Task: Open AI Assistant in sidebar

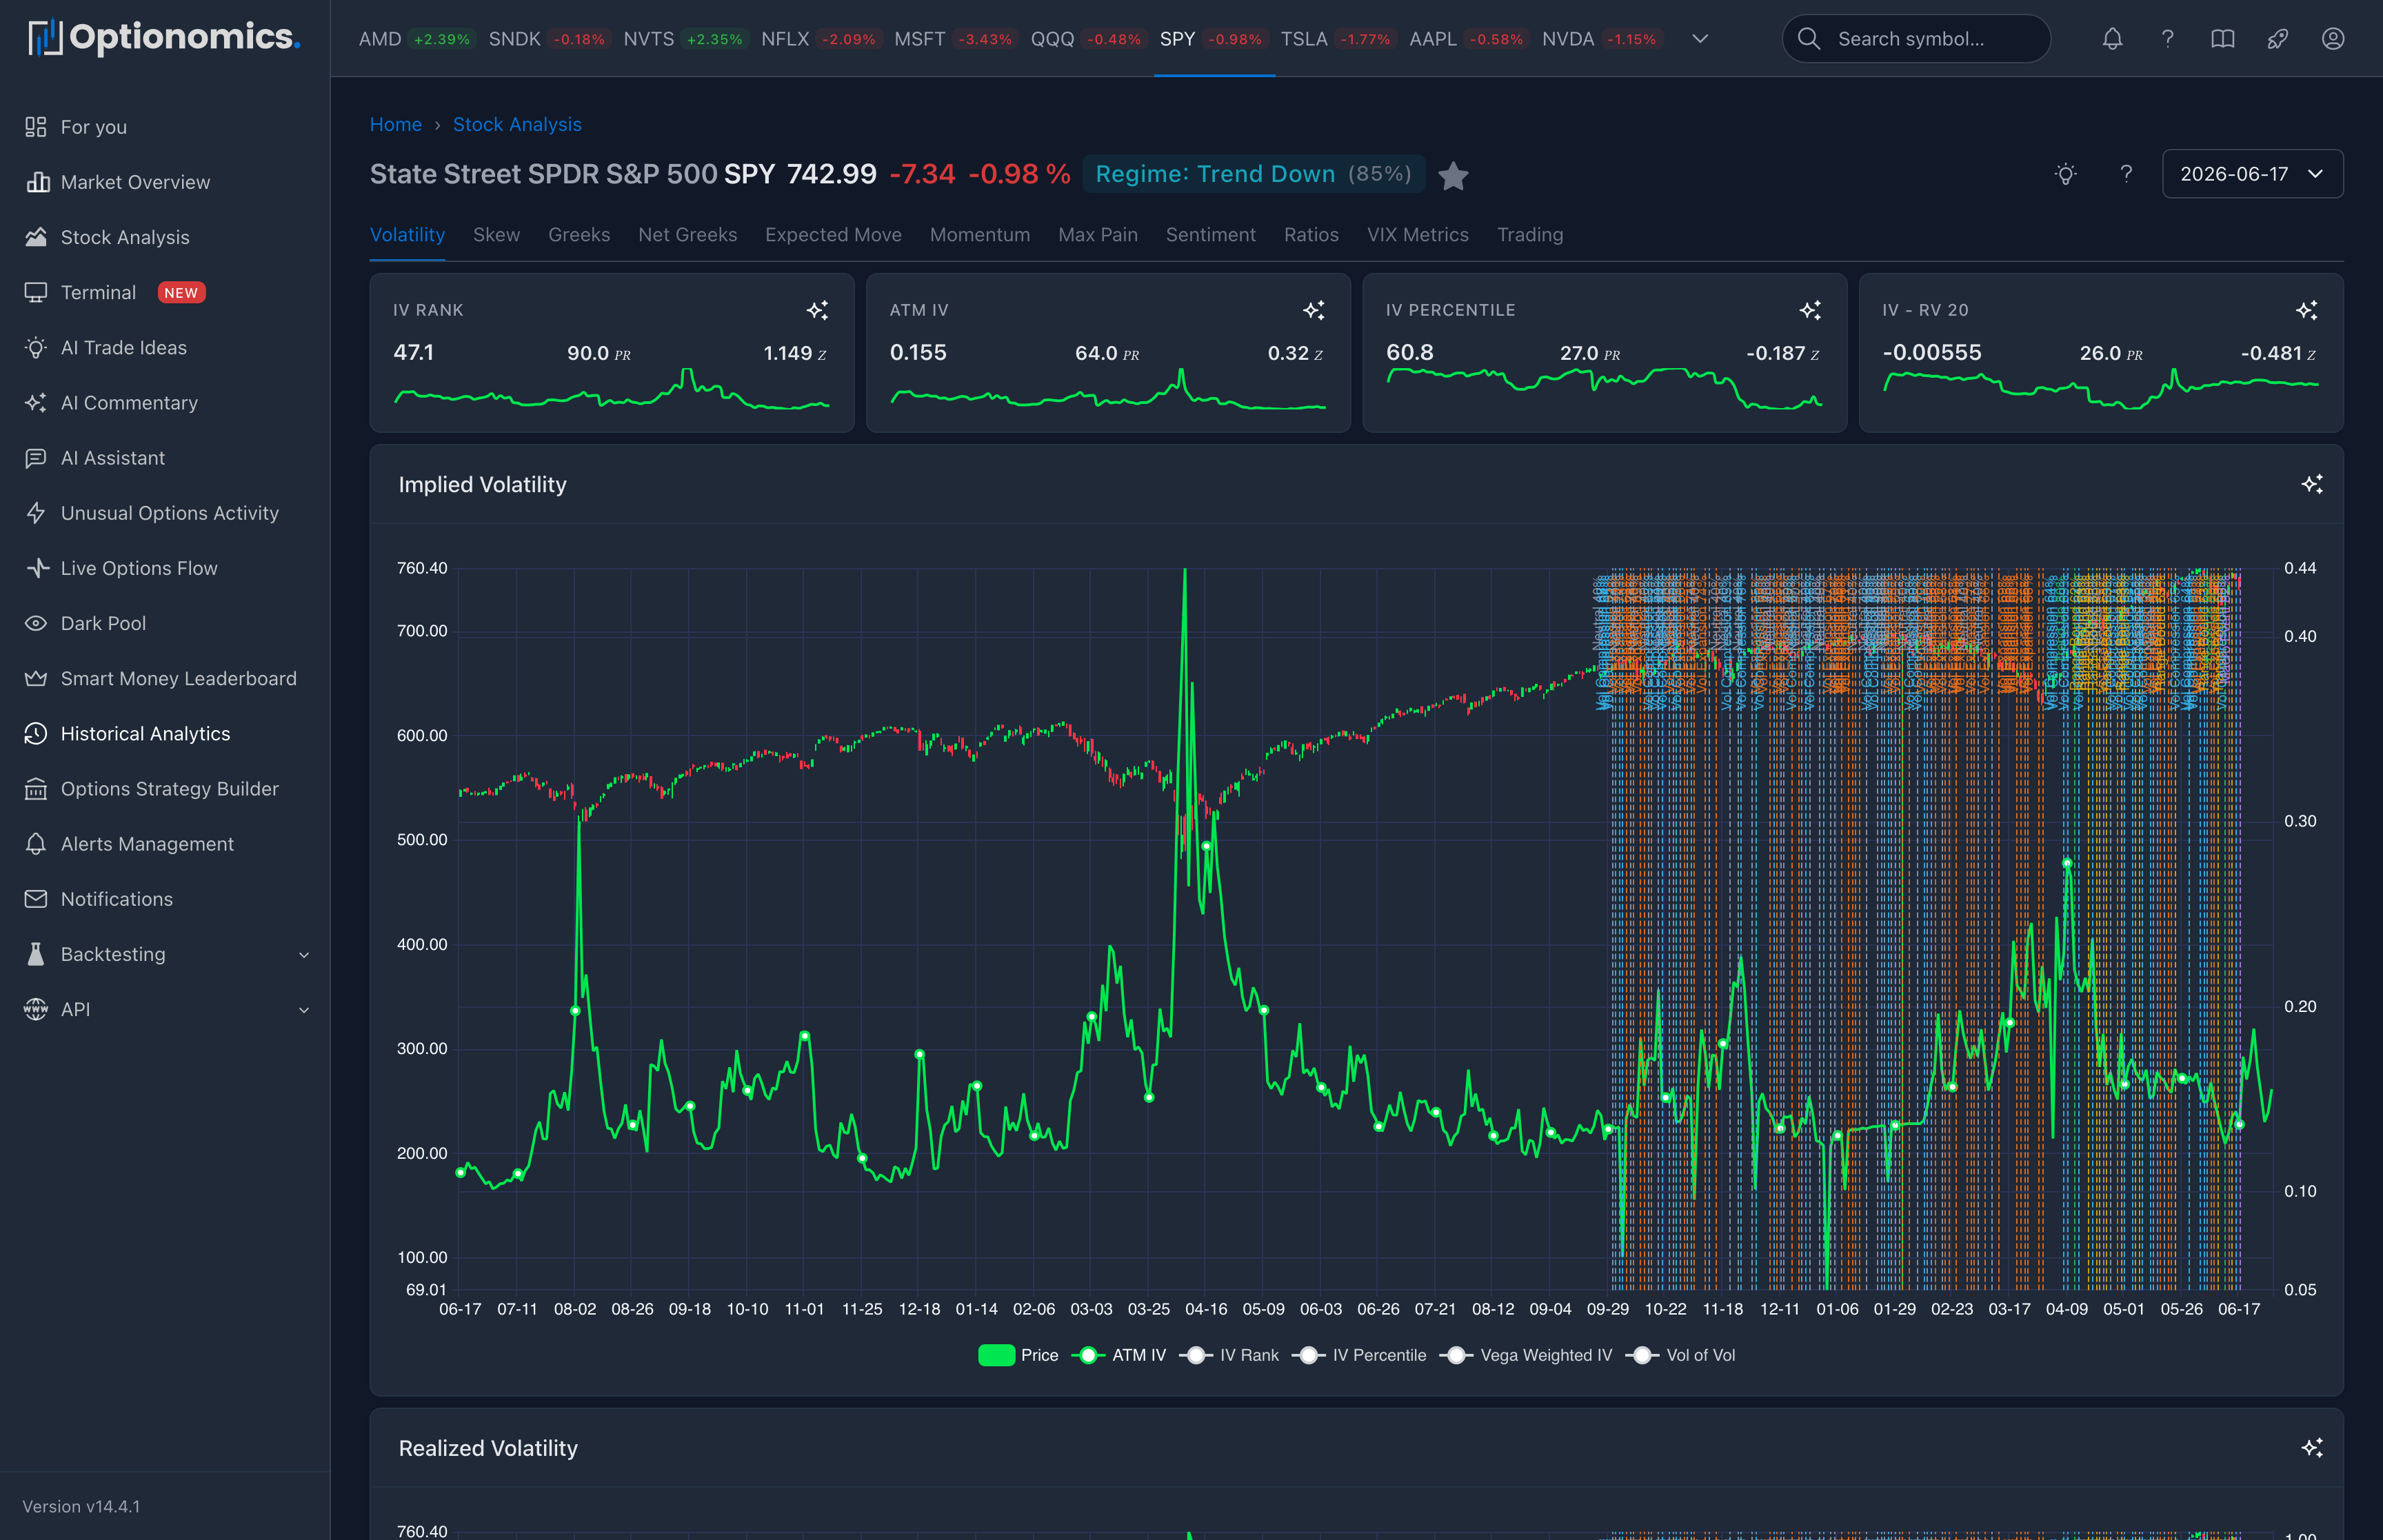Action: (165, 458)
